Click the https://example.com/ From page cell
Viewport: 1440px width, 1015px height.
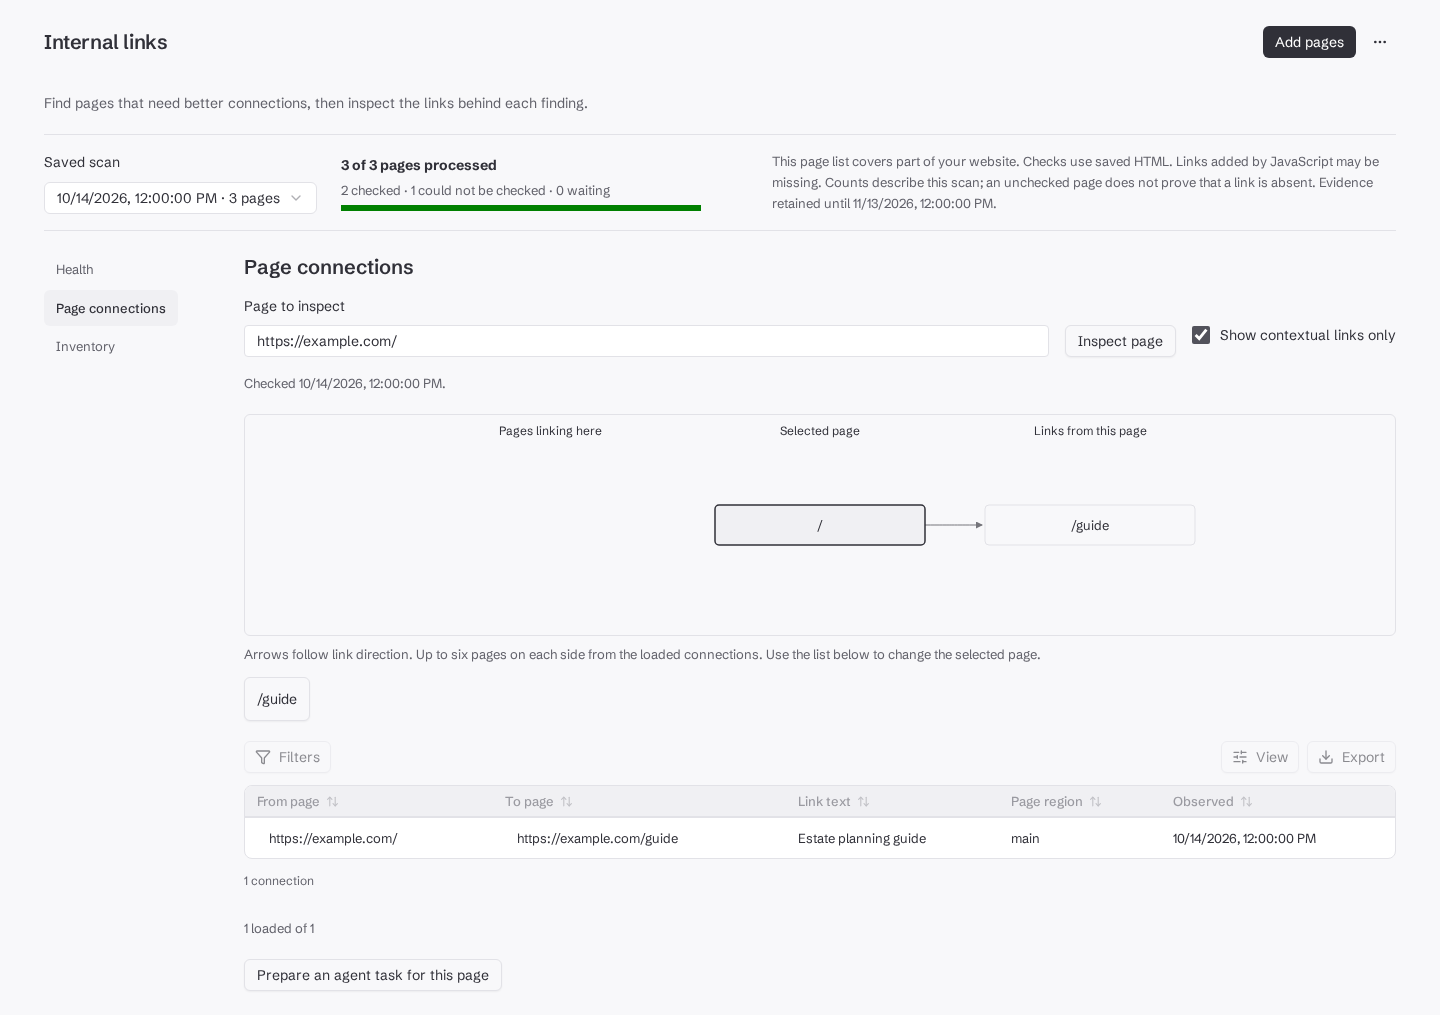click(x=333, y=839)
